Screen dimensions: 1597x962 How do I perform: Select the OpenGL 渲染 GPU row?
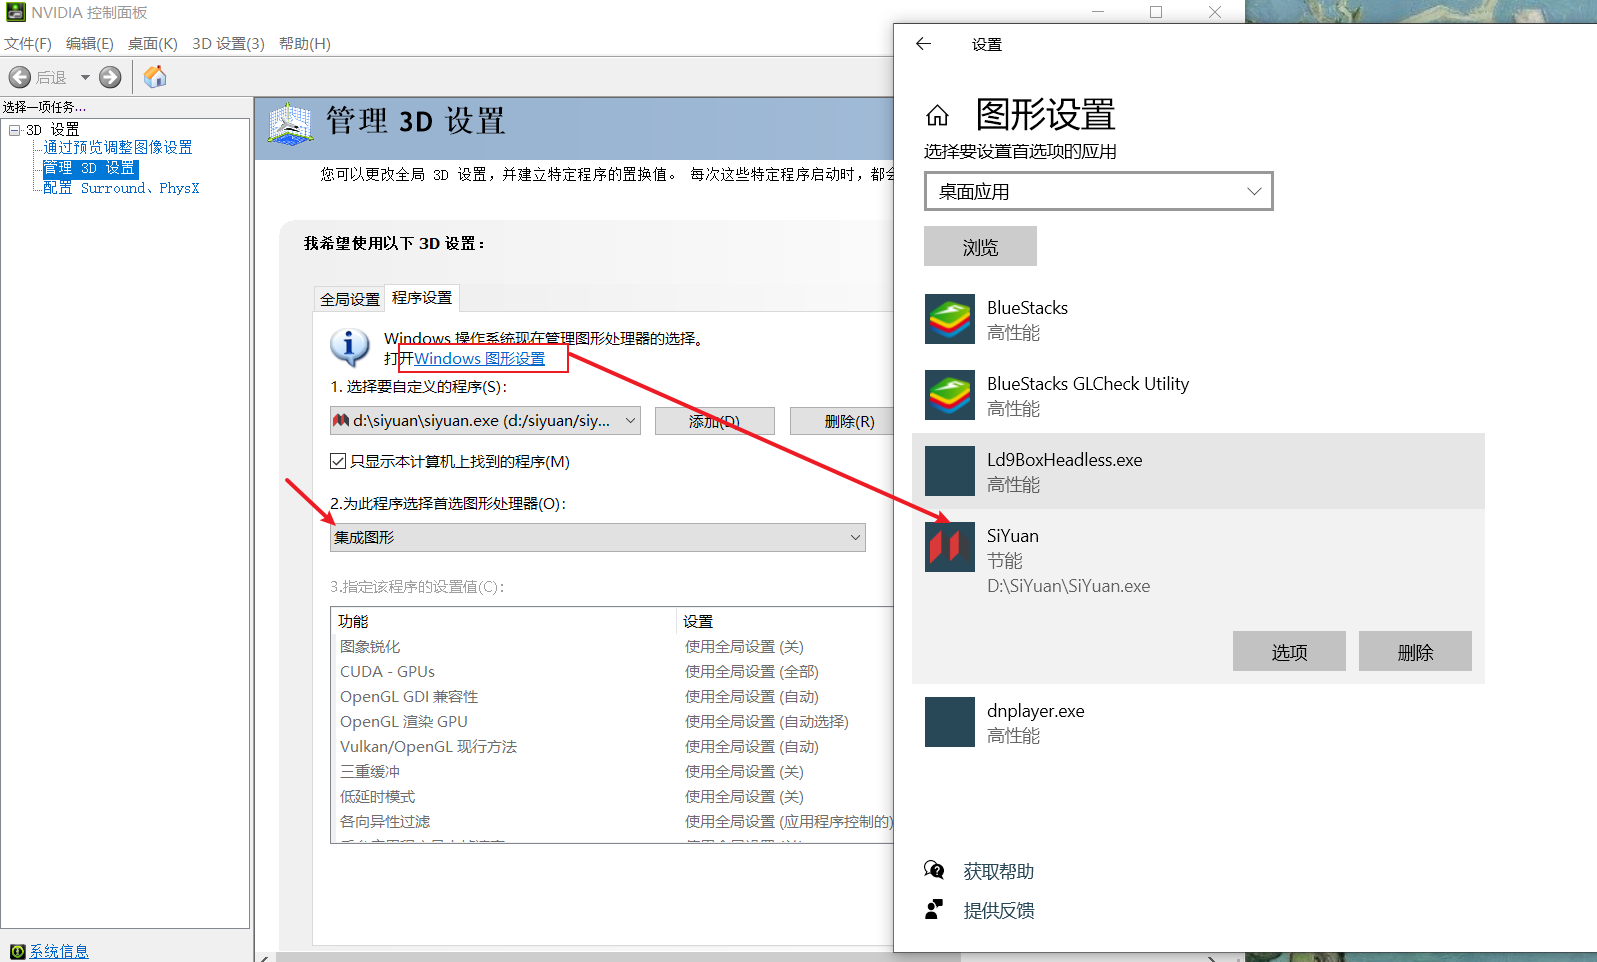[x=612, y=721]
